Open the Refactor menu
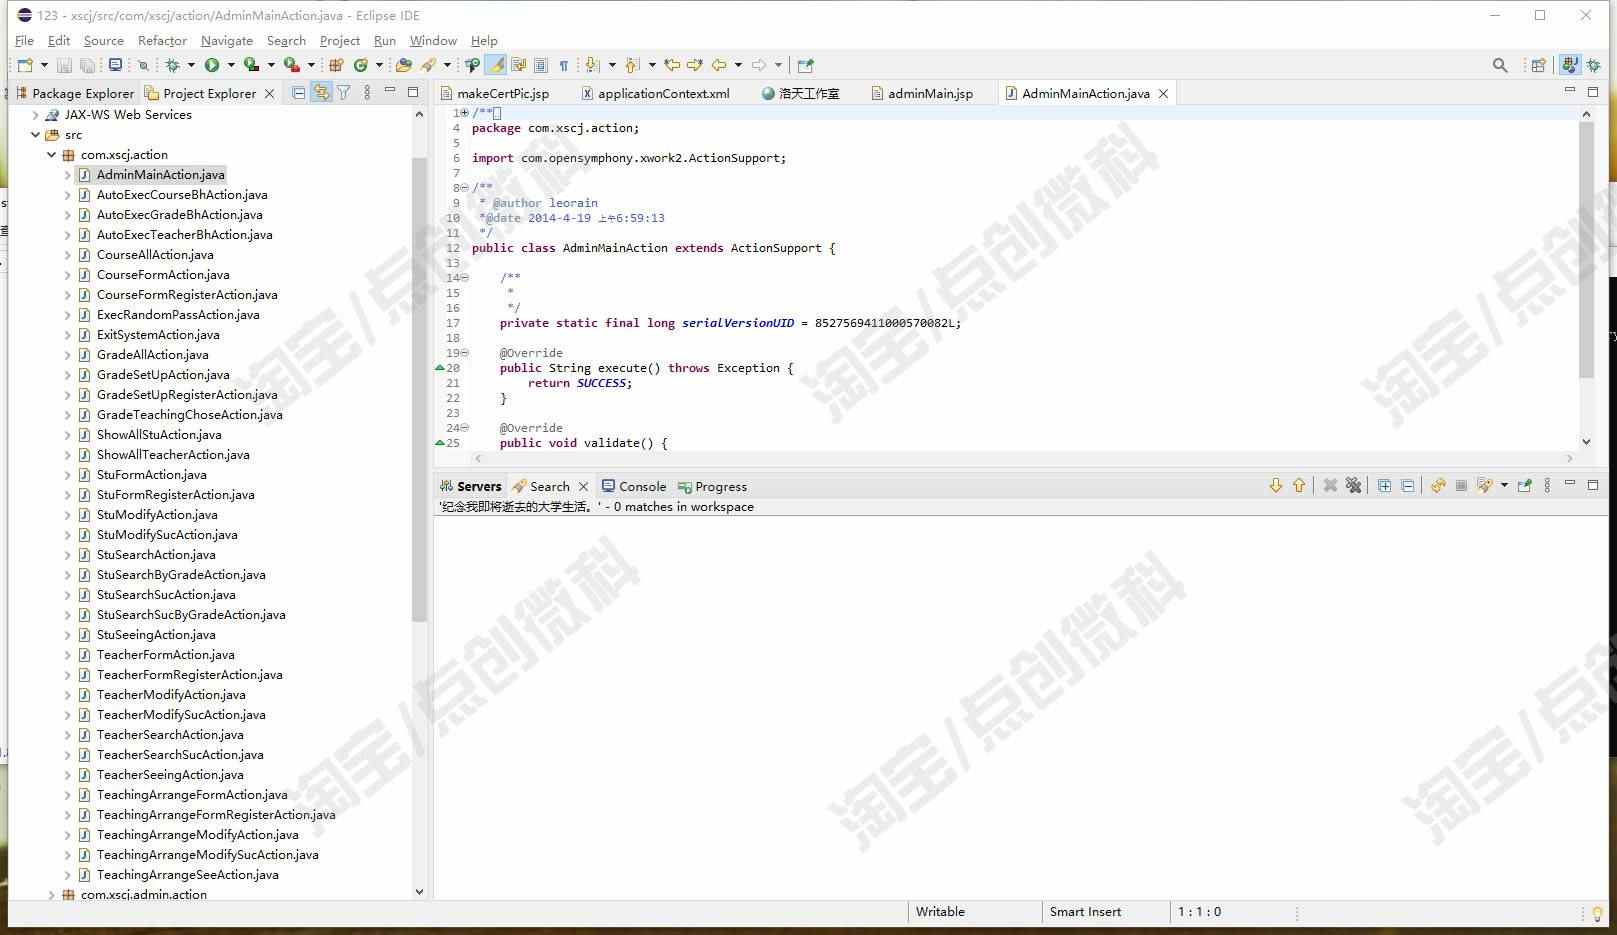This screenshot has width=1617, height=935. (162, 41)
